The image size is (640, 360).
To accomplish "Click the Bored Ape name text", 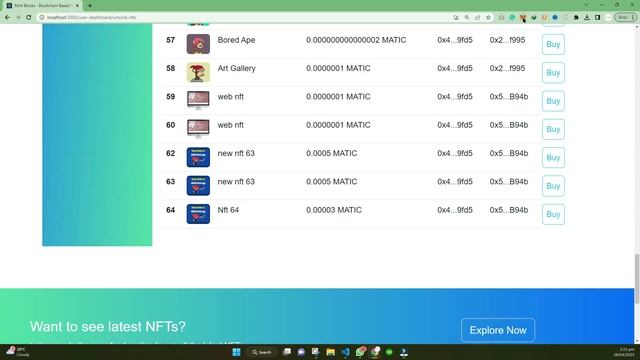I will click(x=236, y=40).
